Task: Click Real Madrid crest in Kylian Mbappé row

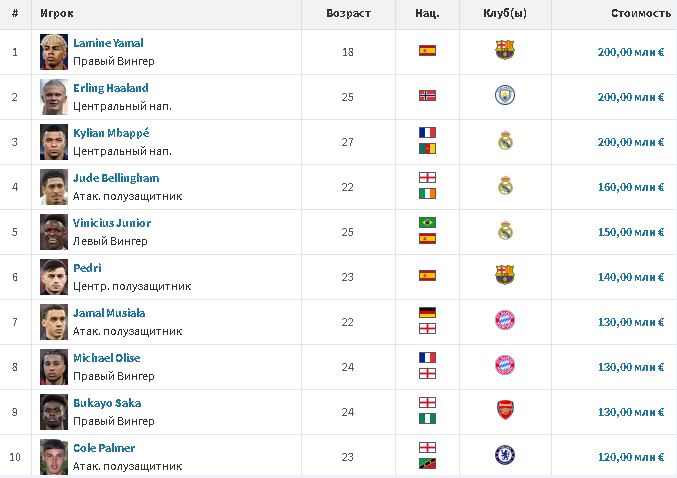Action: pos(504,141)
